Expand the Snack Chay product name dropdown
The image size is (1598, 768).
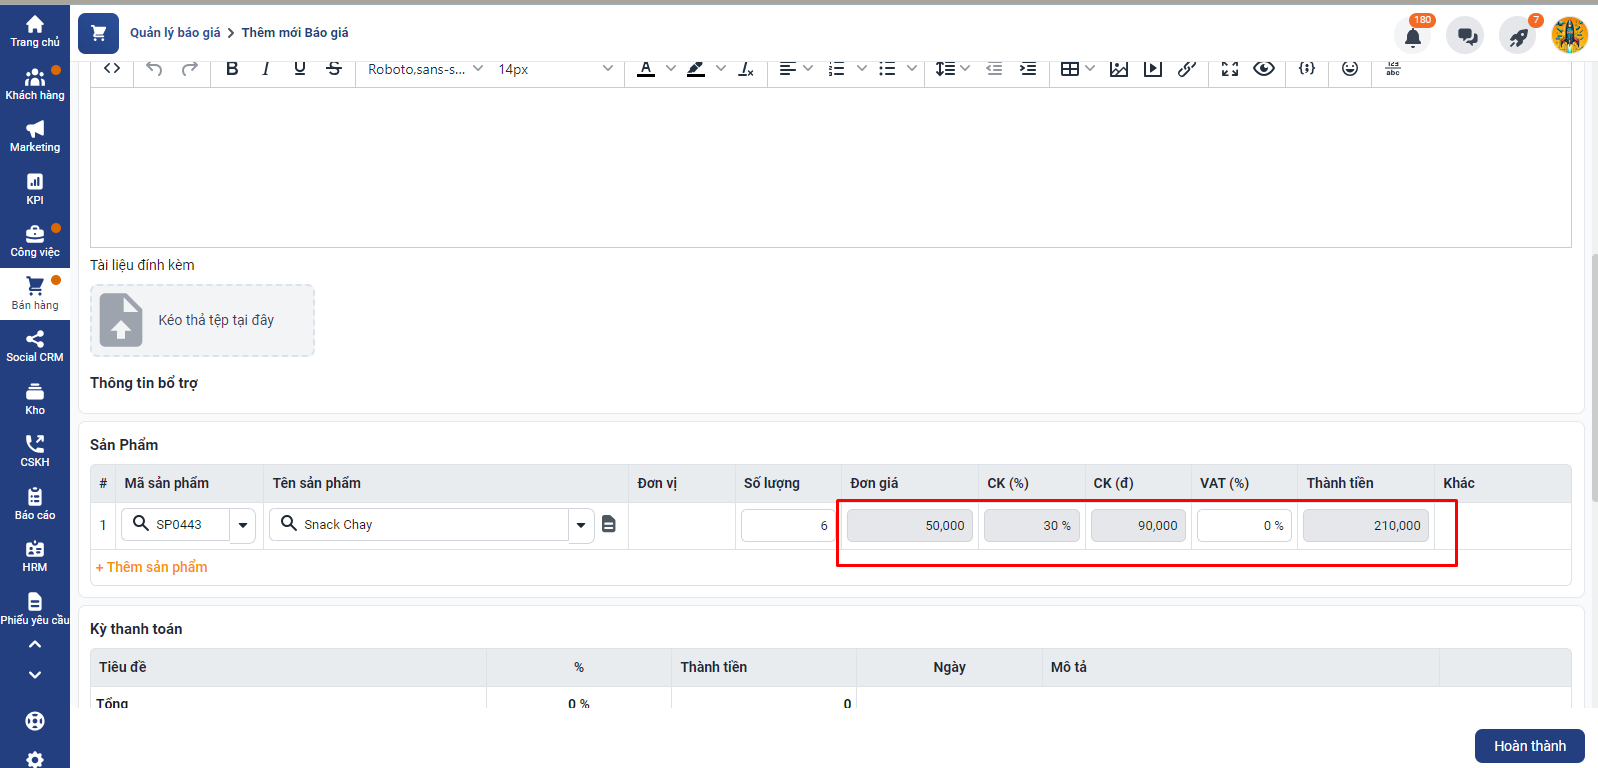click(581, 525)
